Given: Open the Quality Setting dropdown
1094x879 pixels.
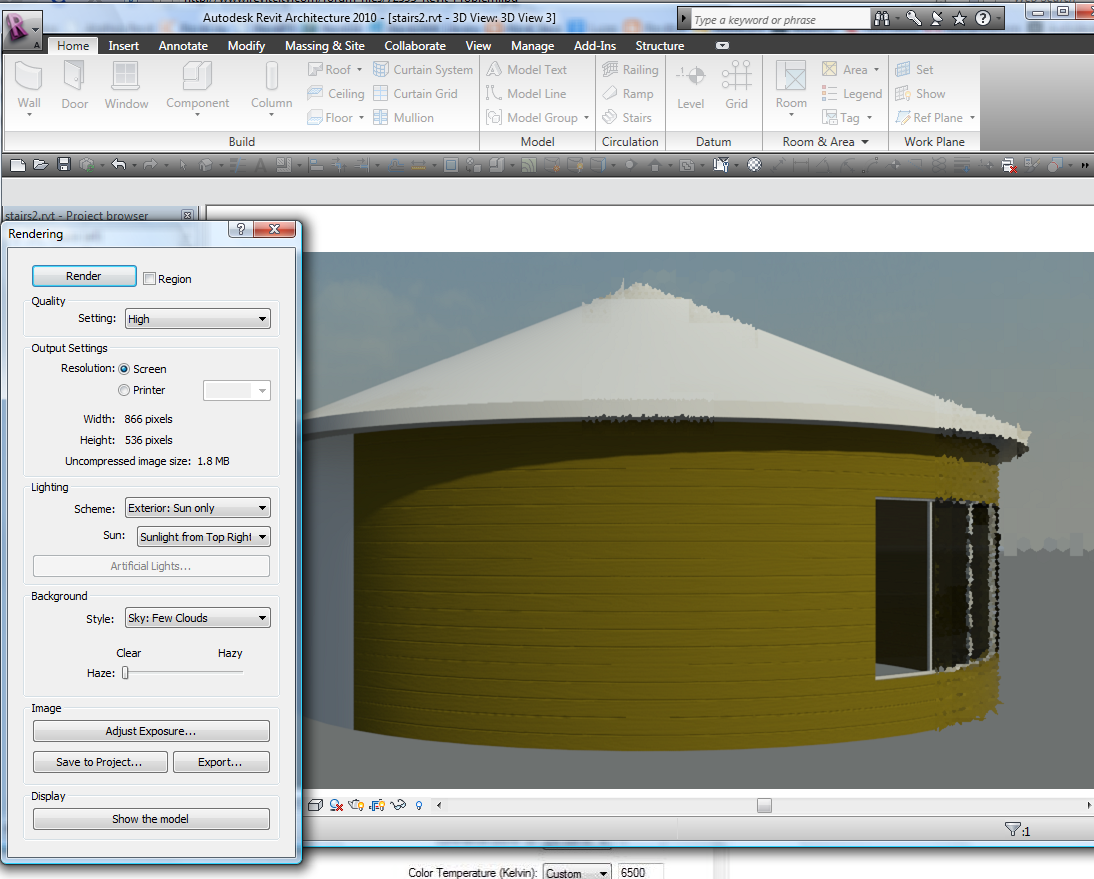Looking at the screenshot, I should (198, 319).
